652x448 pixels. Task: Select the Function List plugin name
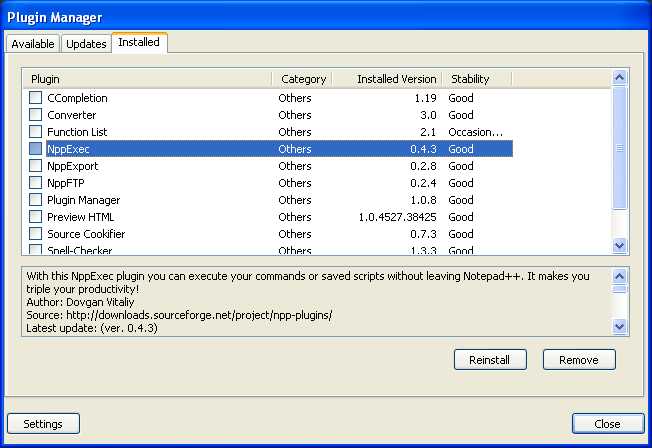(77, 132)
